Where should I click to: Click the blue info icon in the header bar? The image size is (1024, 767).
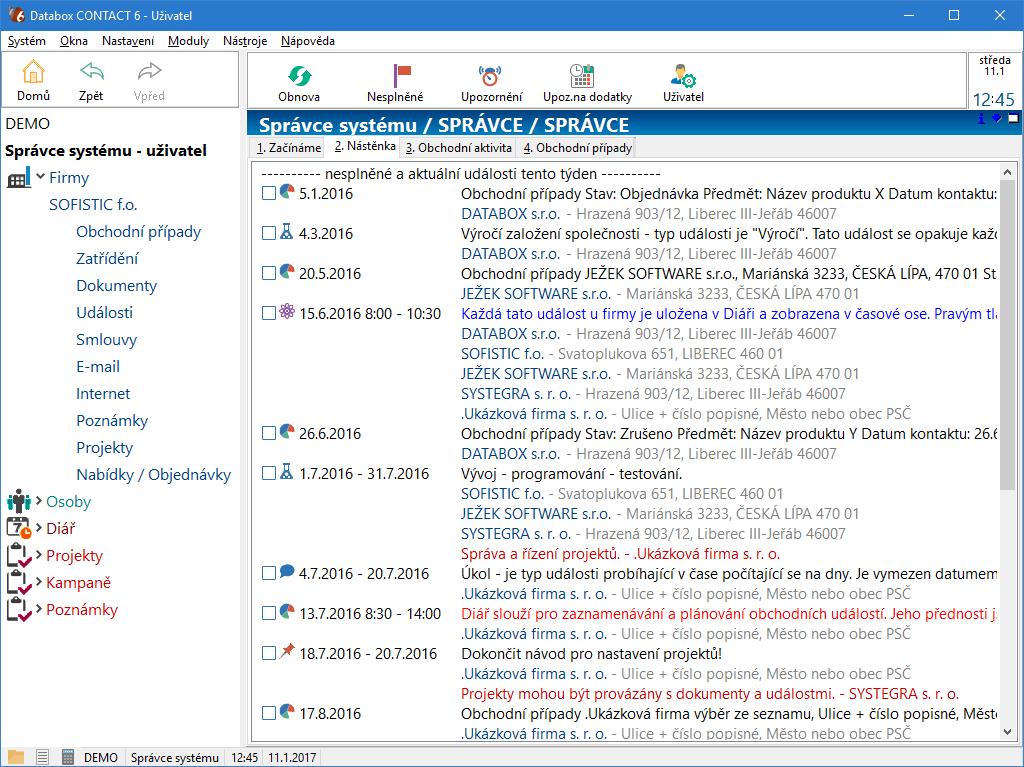tap(982, 118)
